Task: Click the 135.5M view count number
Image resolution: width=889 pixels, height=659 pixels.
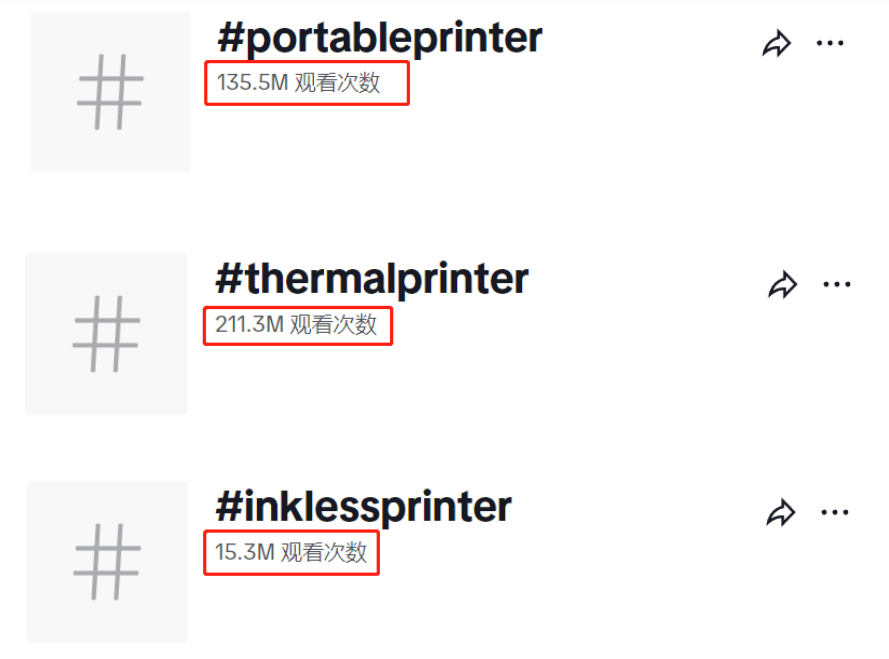Action: point(253,83)
